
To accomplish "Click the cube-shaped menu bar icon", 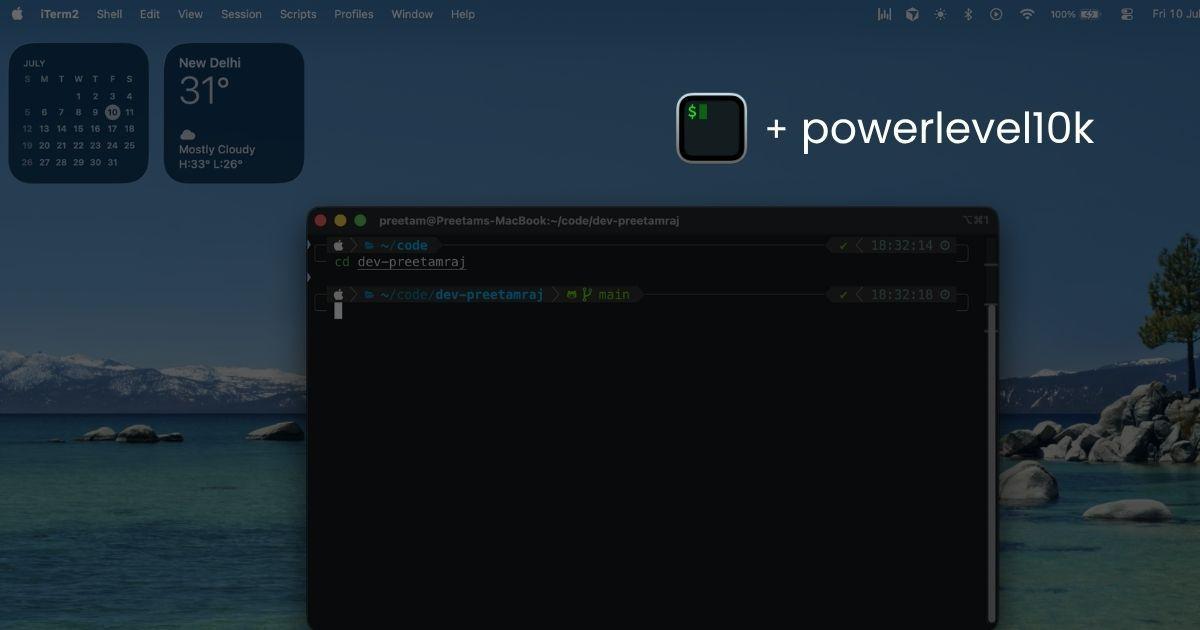I will 912,14.
